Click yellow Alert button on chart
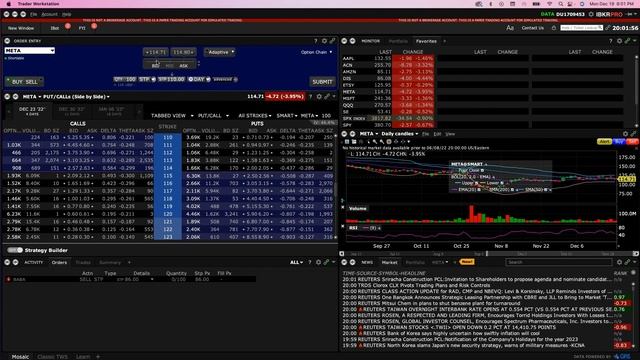This screenshot has width=640, height=360. [604, 142]
